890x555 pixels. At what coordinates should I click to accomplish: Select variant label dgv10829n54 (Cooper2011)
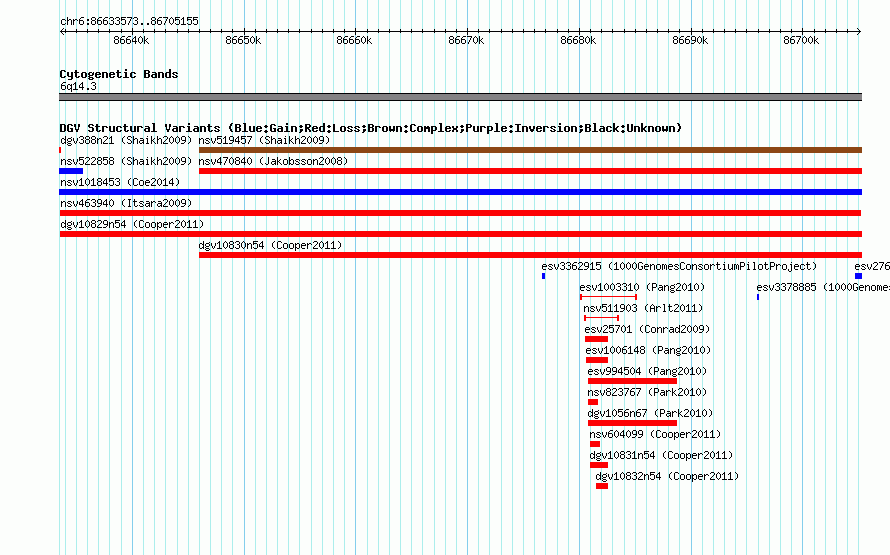point(132,224)
